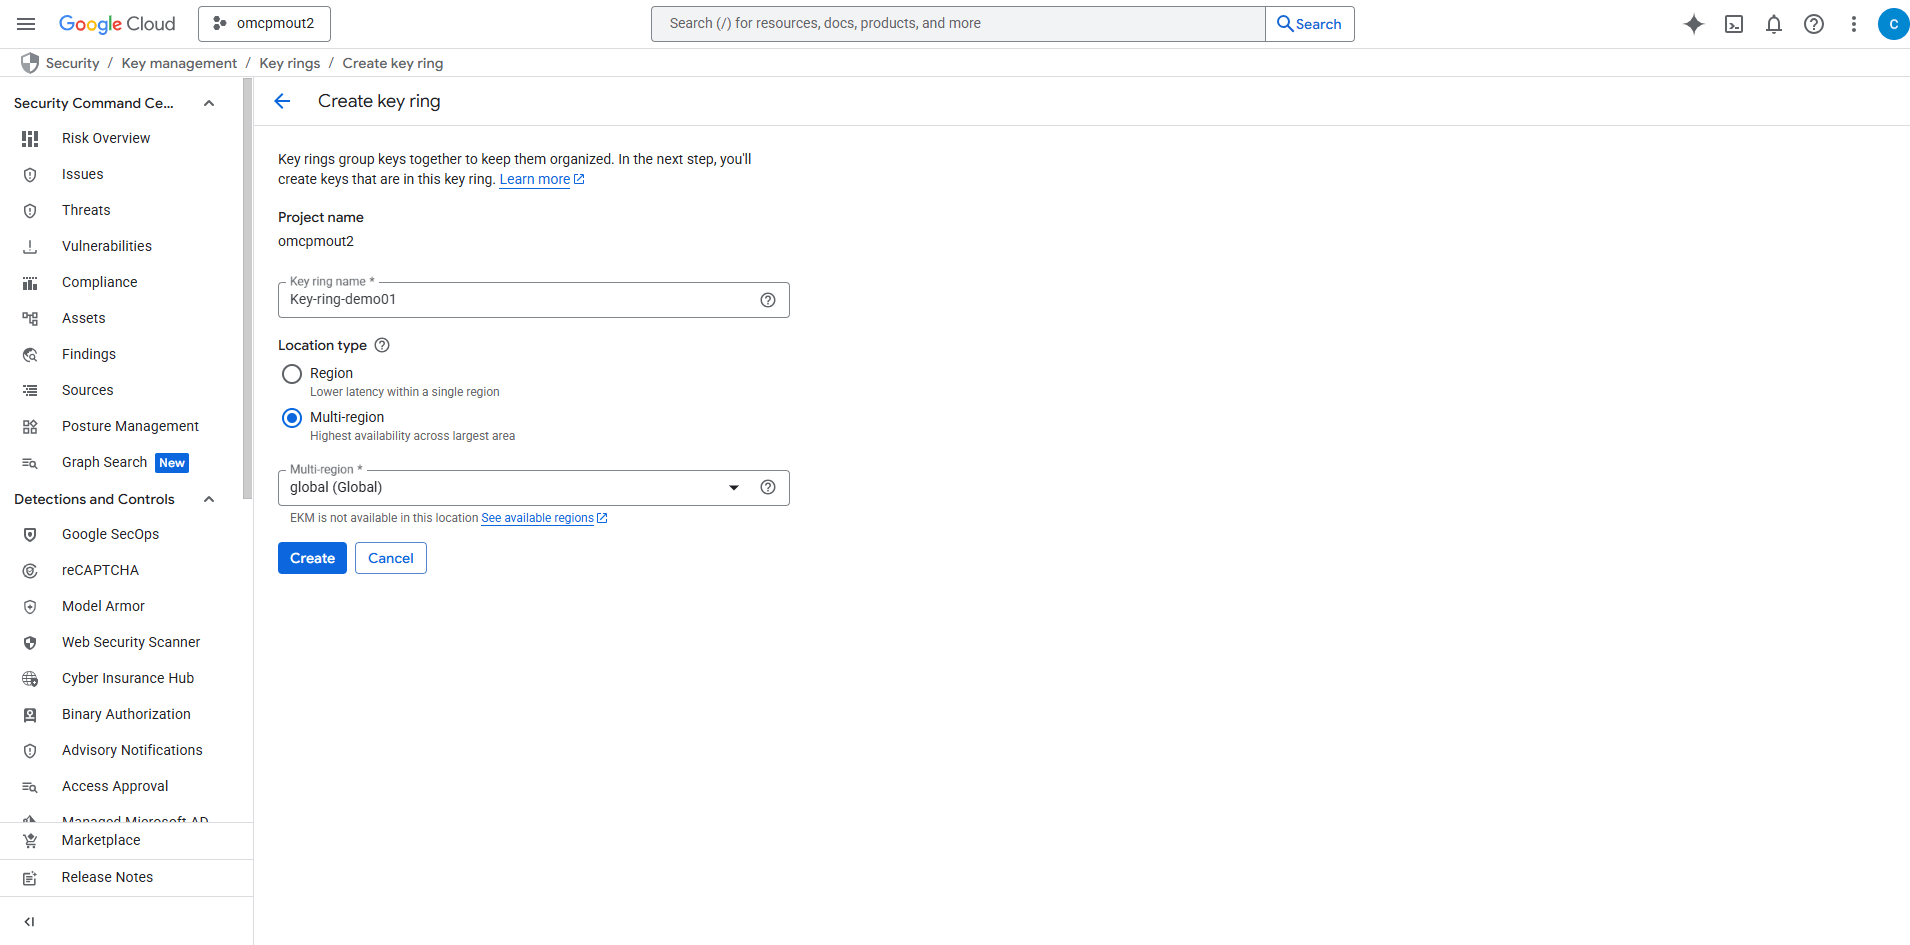Select the Region location type
The height and width of the screenshot is (945, 1910).
[291, 373]
